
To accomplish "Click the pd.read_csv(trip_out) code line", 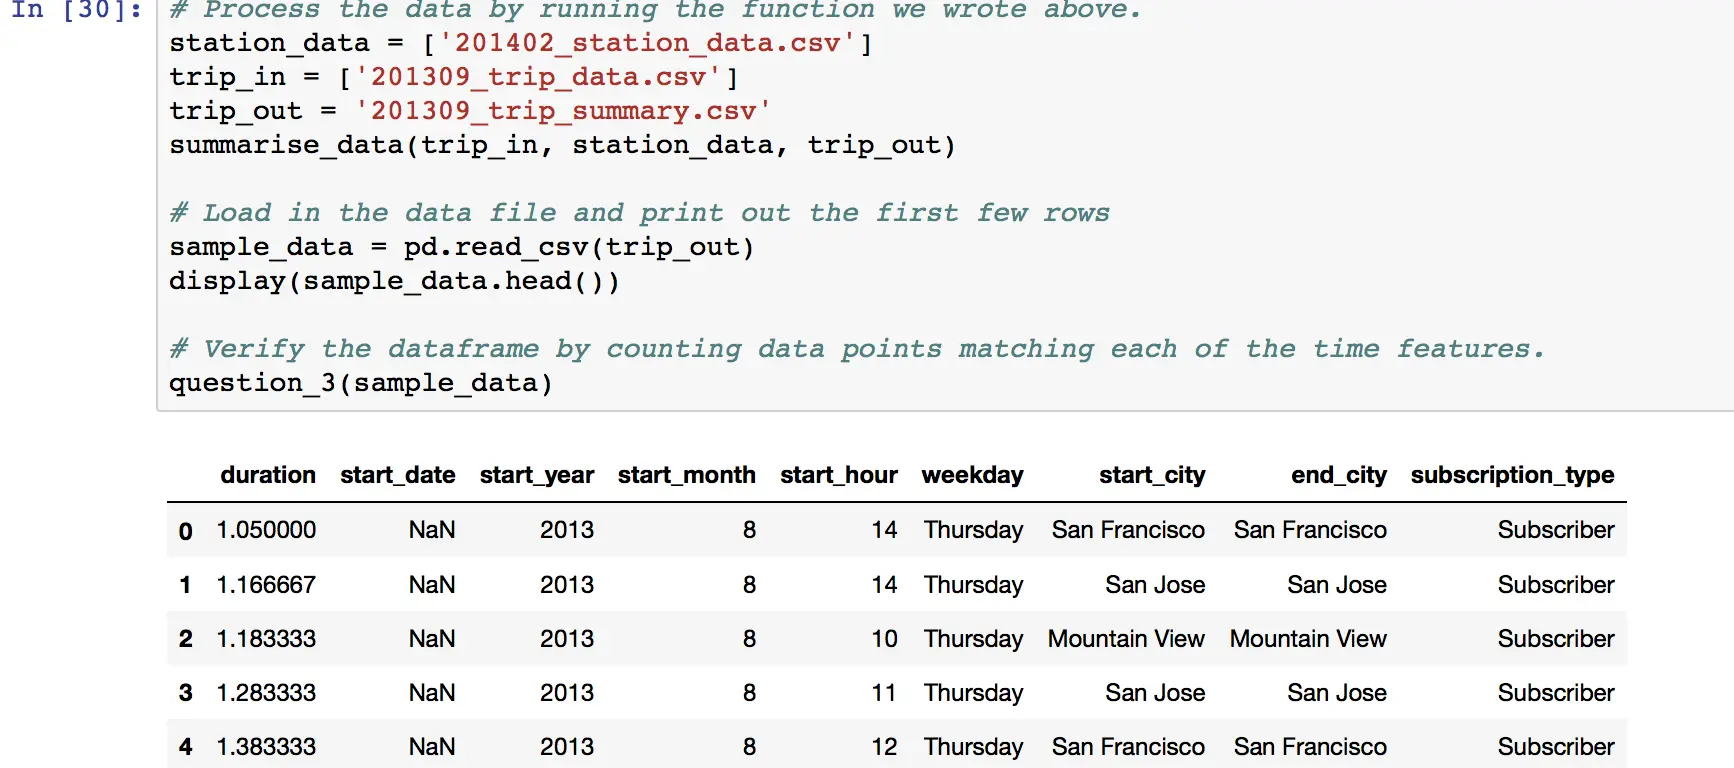I will click(x=461, y=248).
